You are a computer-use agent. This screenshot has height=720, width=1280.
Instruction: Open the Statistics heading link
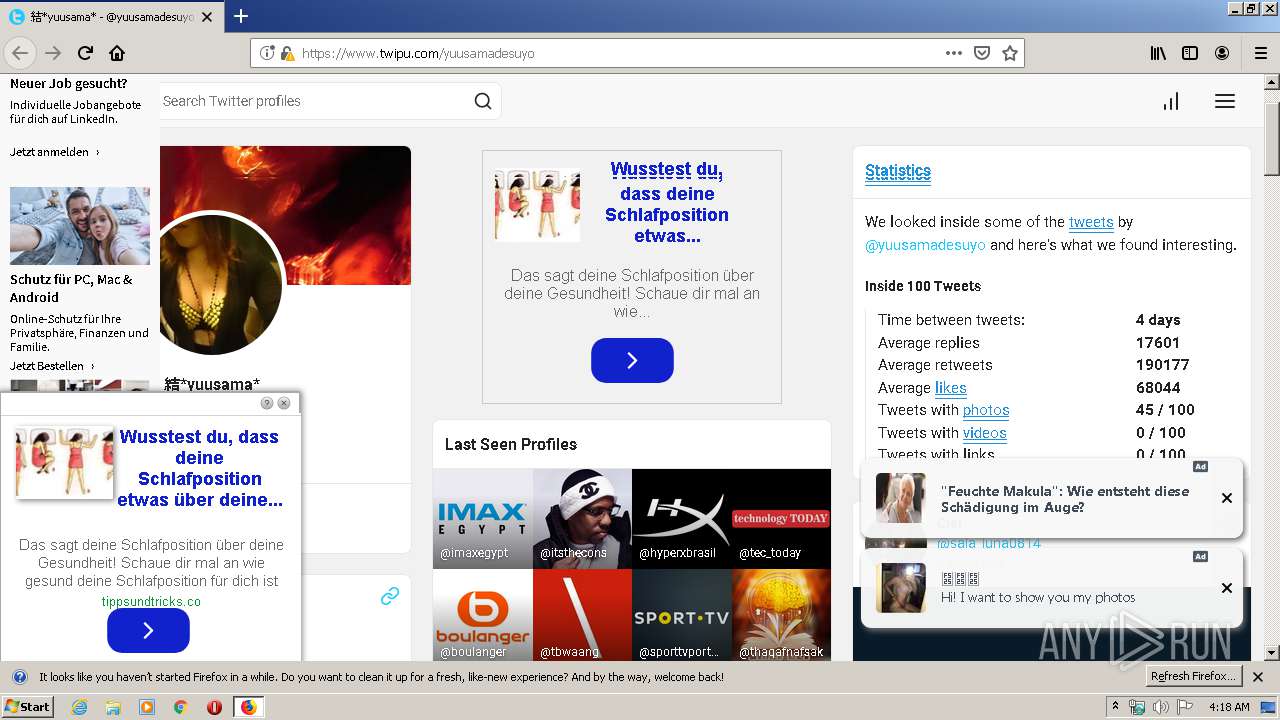pos(898,172)
